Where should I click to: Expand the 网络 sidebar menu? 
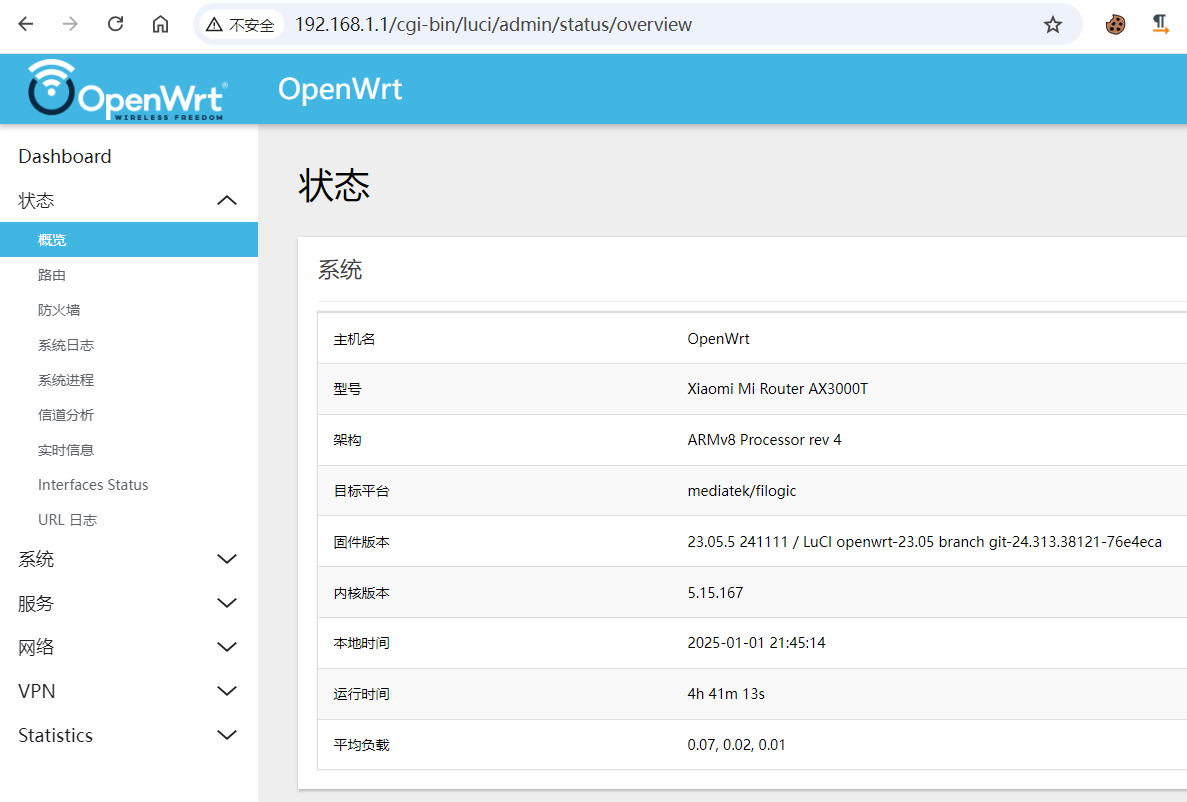coord(129,648)
